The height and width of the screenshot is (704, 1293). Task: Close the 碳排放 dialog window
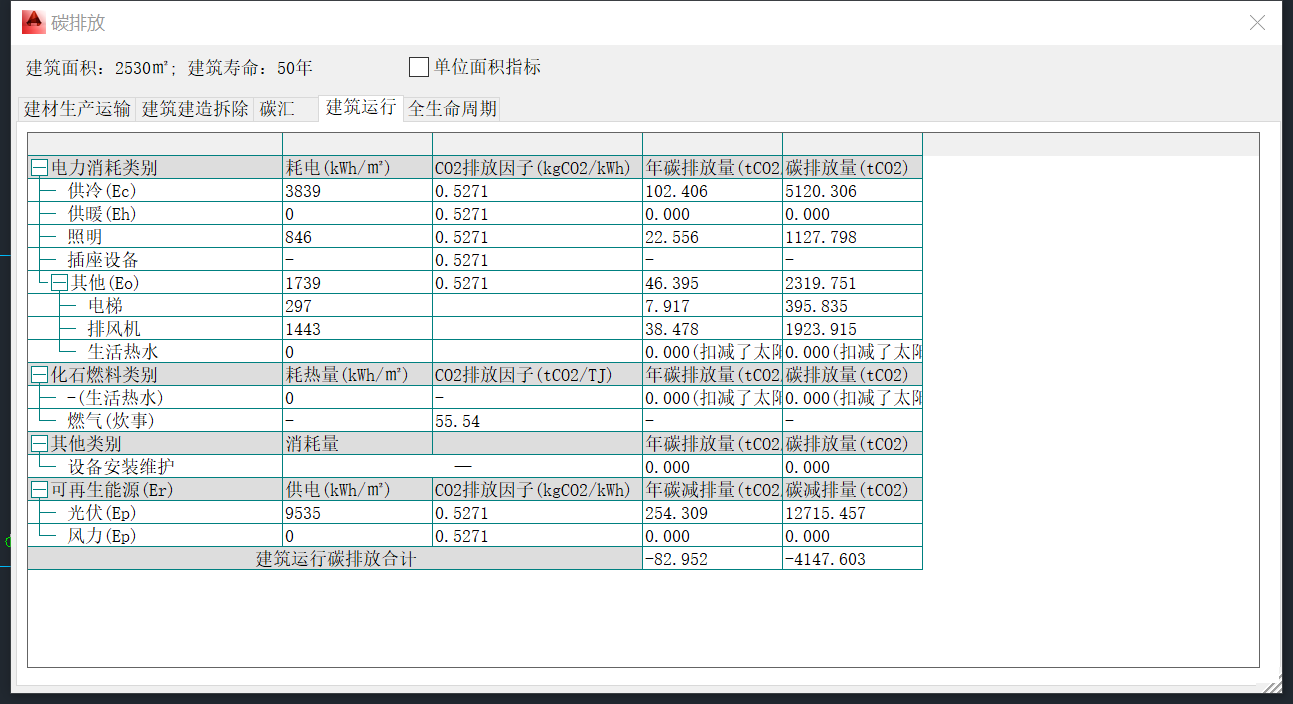[x=1257, y=23]
